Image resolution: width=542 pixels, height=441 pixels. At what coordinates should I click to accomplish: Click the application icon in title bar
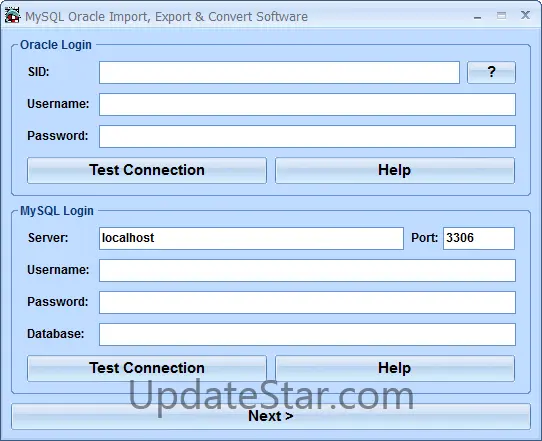[12, 16]
